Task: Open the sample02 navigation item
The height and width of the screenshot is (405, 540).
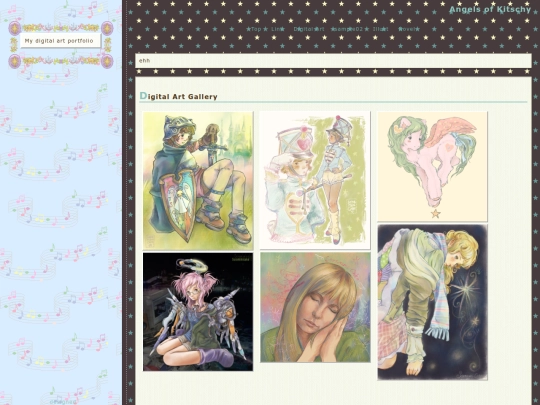Action: tap(349, 29)
